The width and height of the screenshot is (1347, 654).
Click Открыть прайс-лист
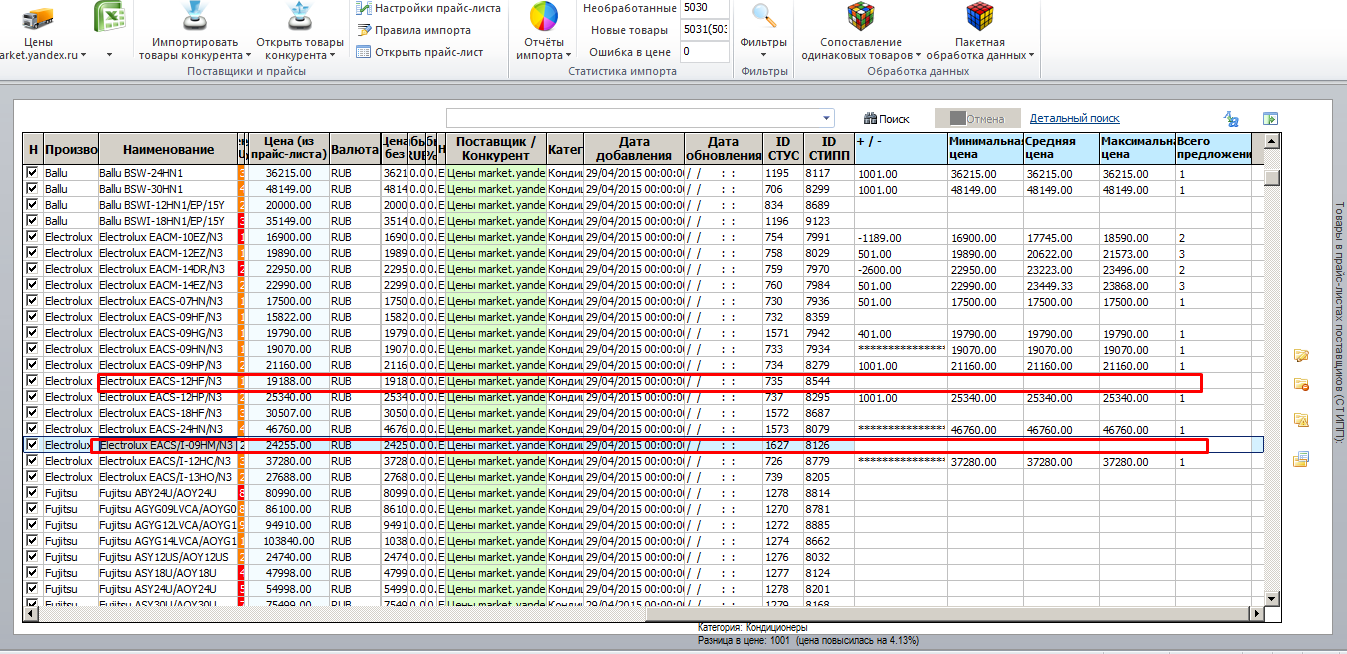tap(420, 52)
